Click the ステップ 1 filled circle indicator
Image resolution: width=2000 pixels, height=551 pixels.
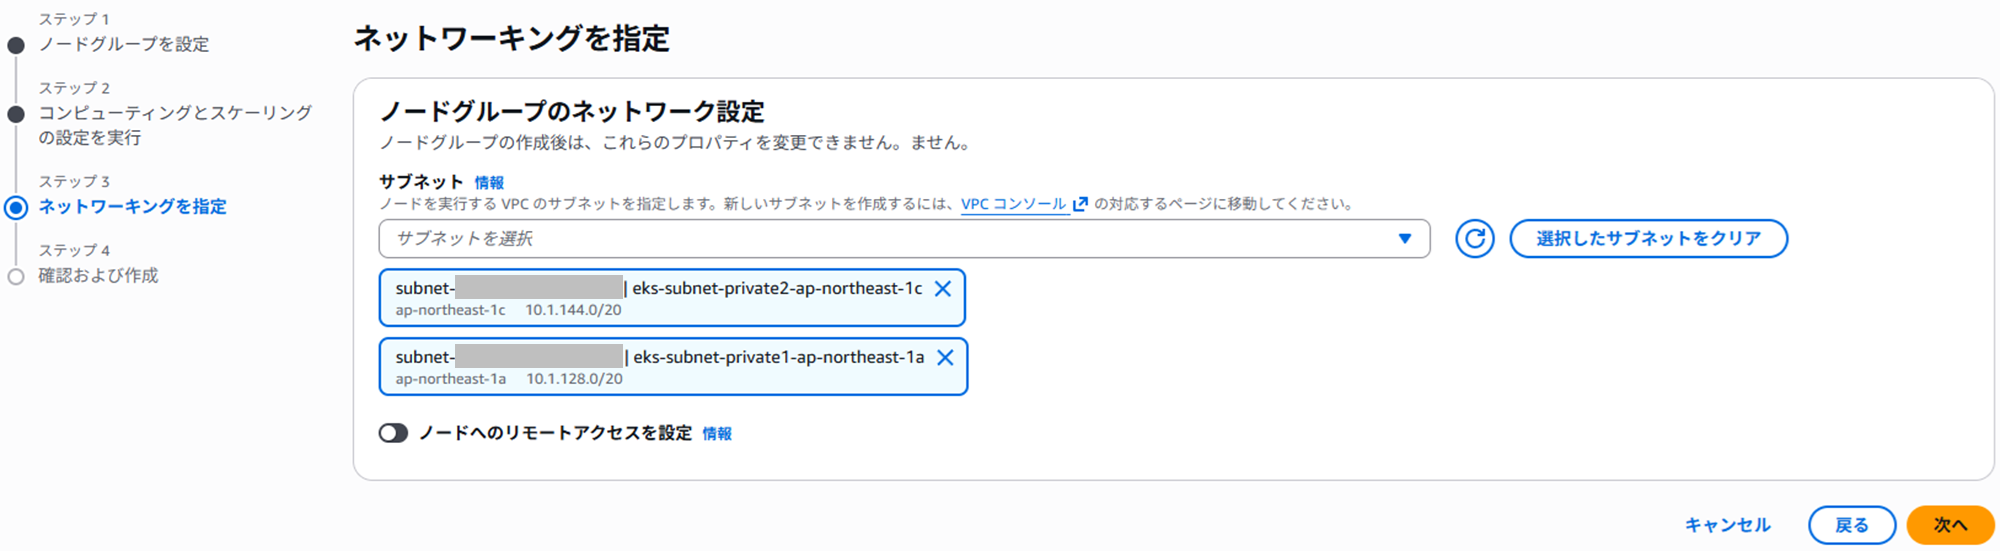[16, 45]
